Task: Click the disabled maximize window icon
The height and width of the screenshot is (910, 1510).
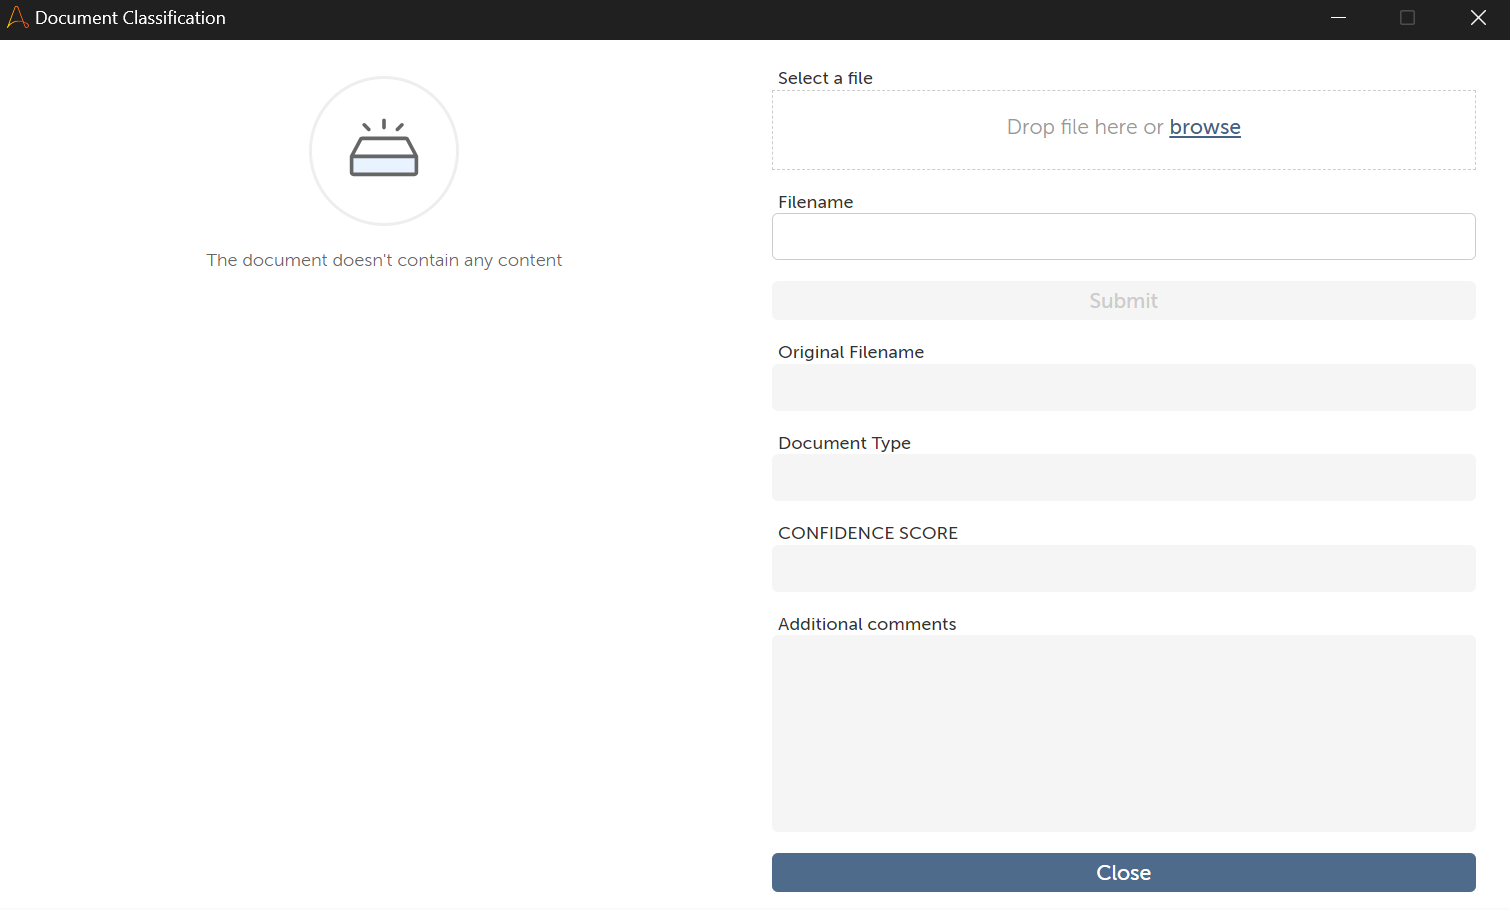Action: tap(1407, 18)
